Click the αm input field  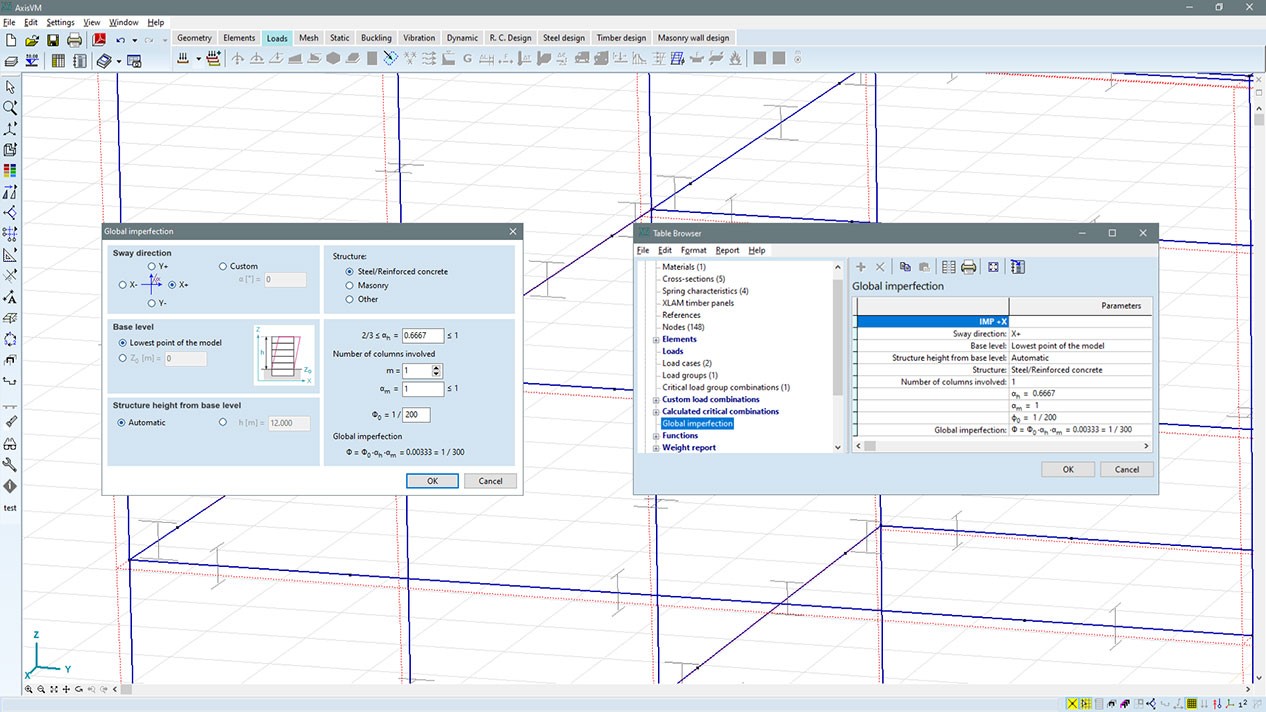tap(423, 389)
